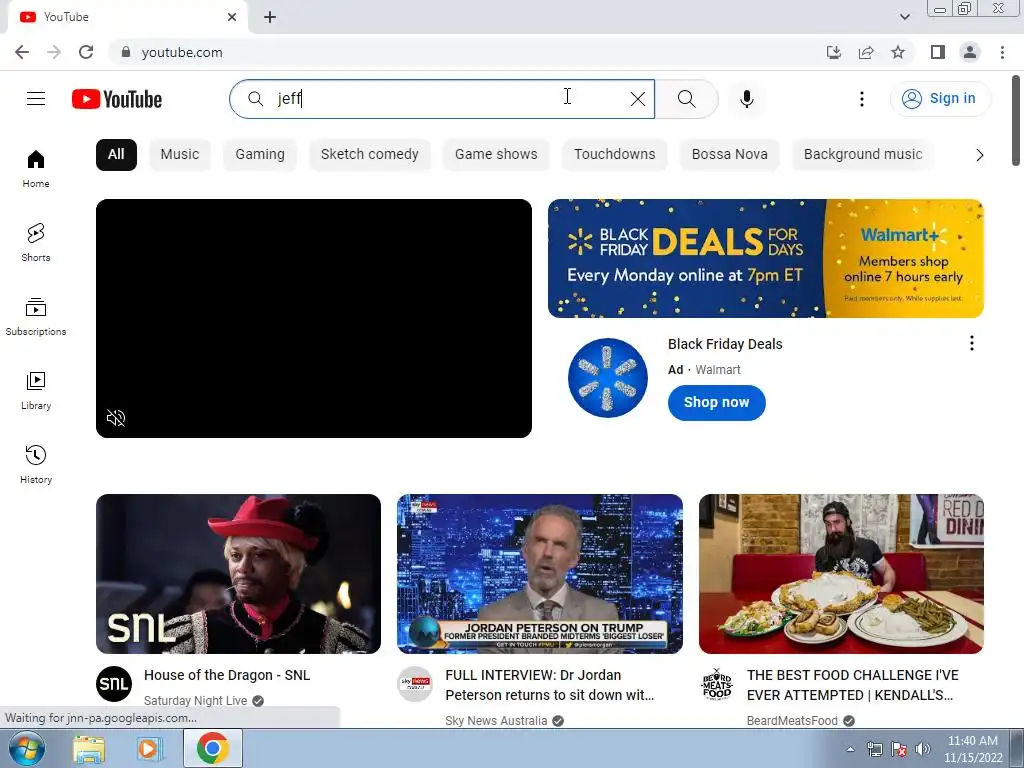Click the YouTube logo

point(117,99)
